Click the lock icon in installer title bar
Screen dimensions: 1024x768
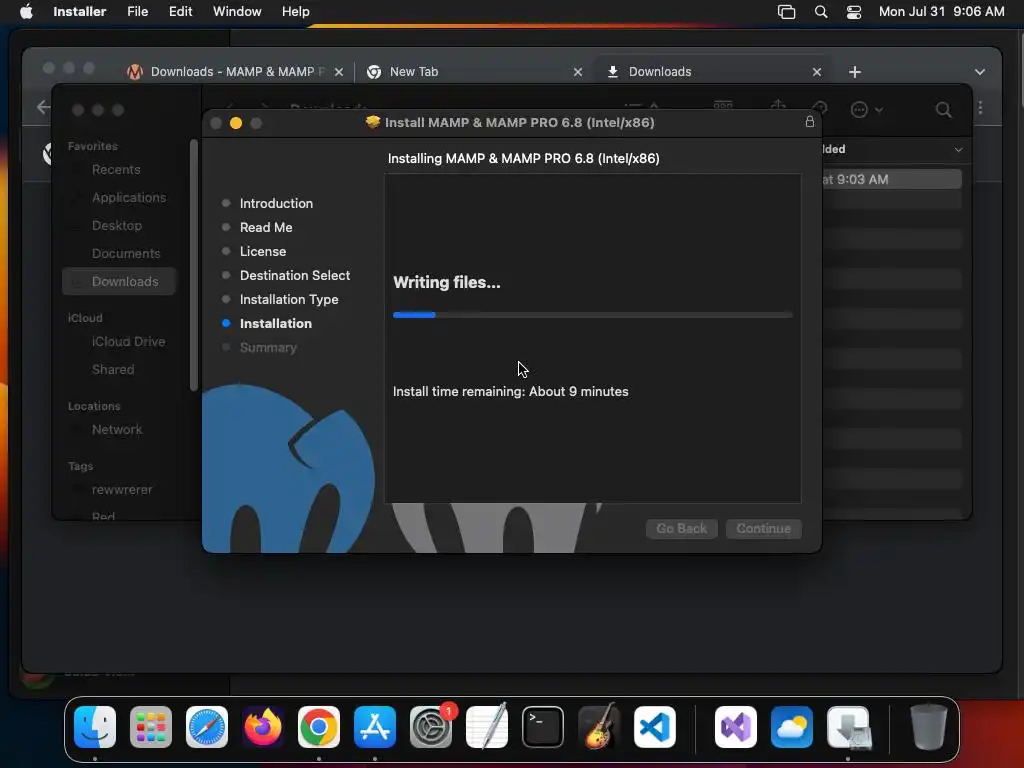810,121
